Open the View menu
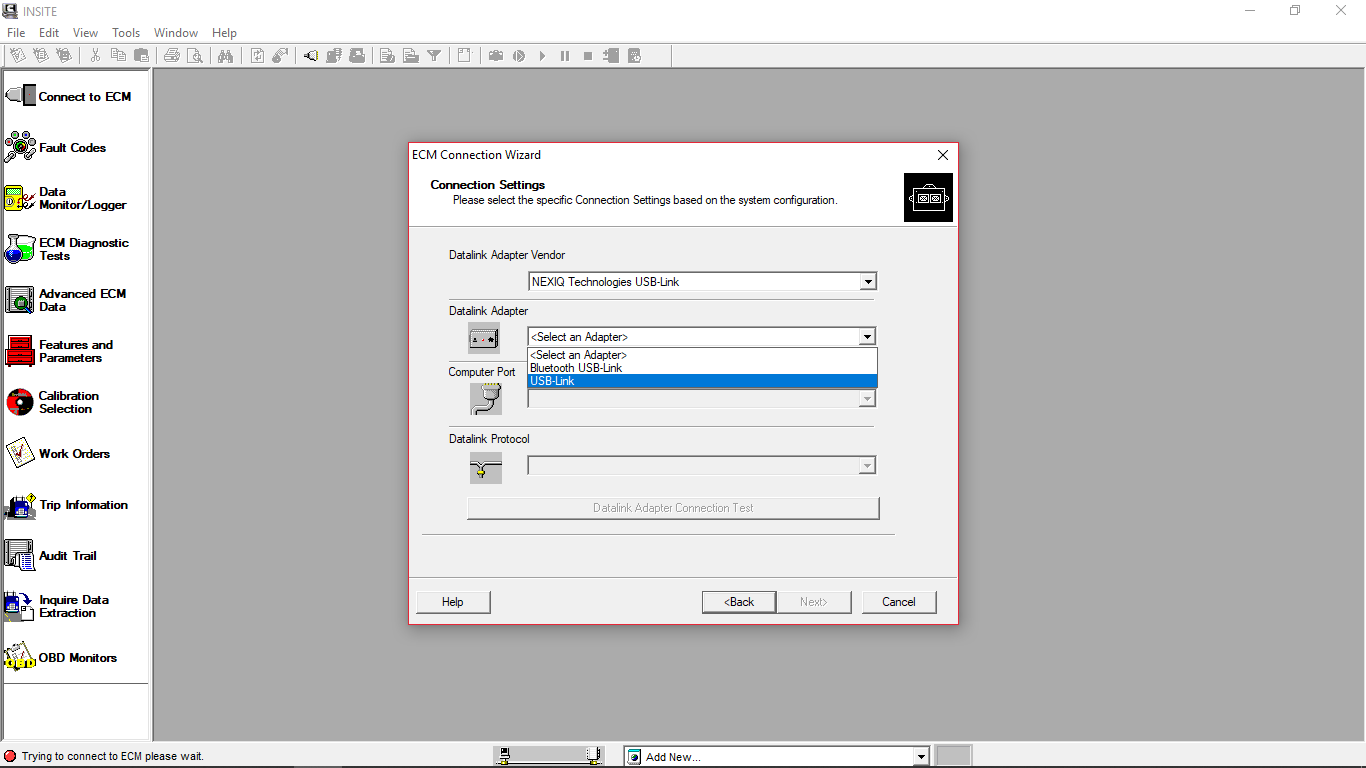1366x768 pixels. (x=86, y=33)
